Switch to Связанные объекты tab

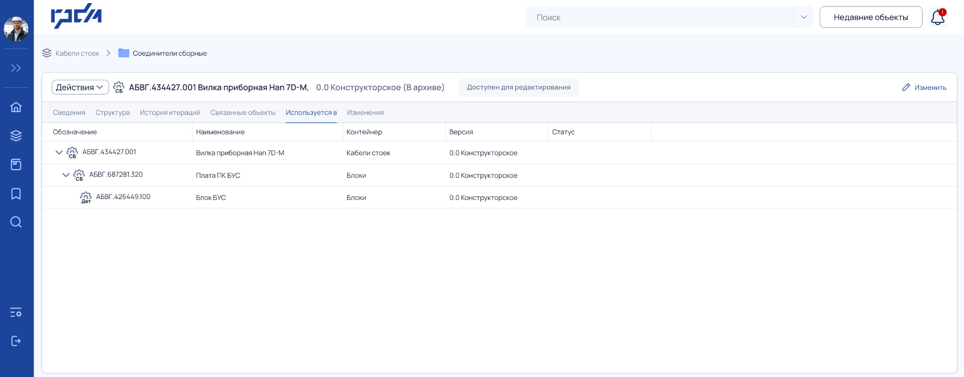click(243, 113)
